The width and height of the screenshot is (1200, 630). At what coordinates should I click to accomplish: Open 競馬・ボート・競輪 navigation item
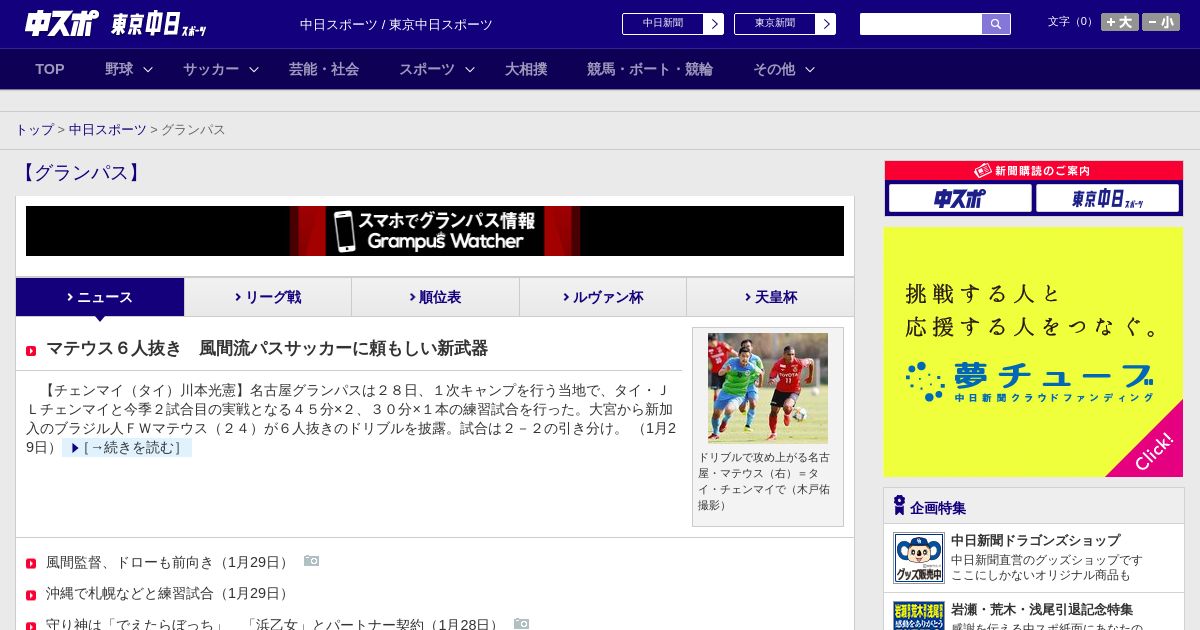[x=650, y=69]
